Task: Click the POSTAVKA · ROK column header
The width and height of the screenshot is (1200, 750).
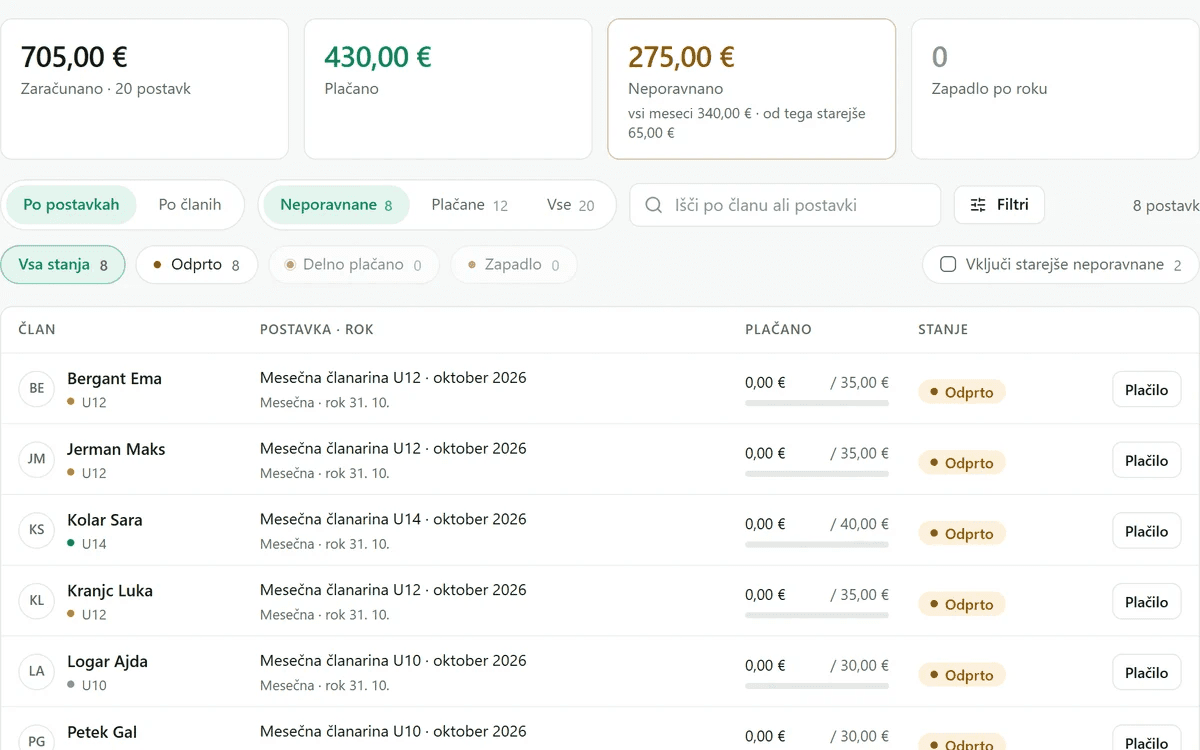Action: pyautogui.click(x=317, y=329)
